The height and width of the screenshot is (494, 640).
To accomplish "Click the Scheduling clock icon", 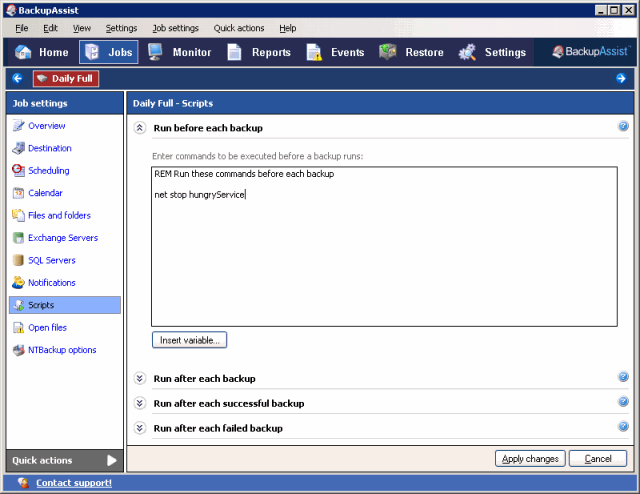I will pos(18,170).
